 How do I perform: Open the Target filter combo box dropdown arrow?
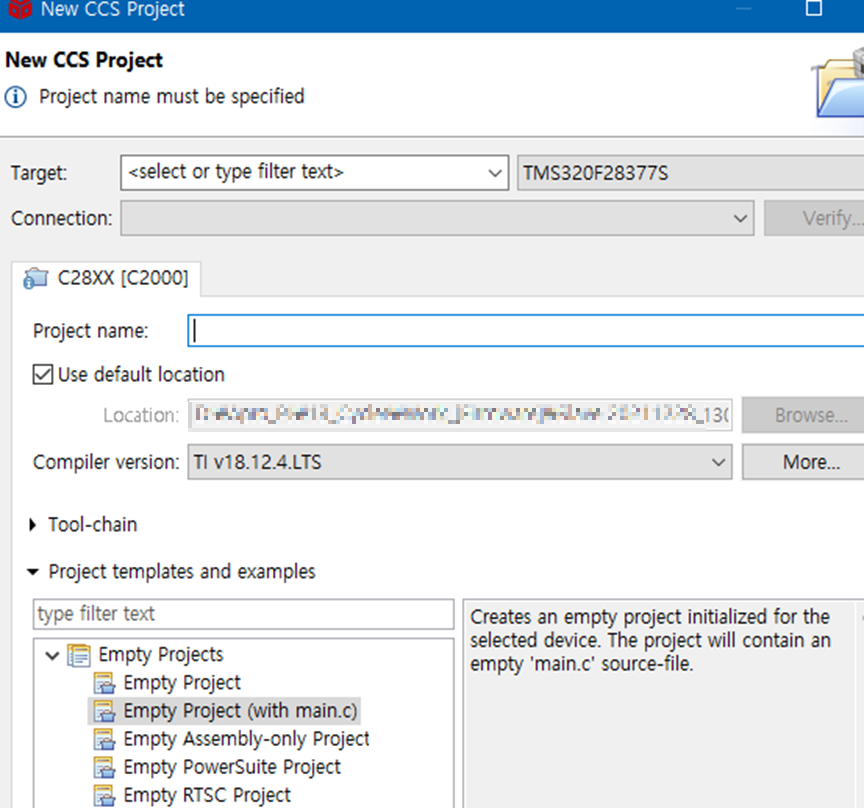pos(495,173)
